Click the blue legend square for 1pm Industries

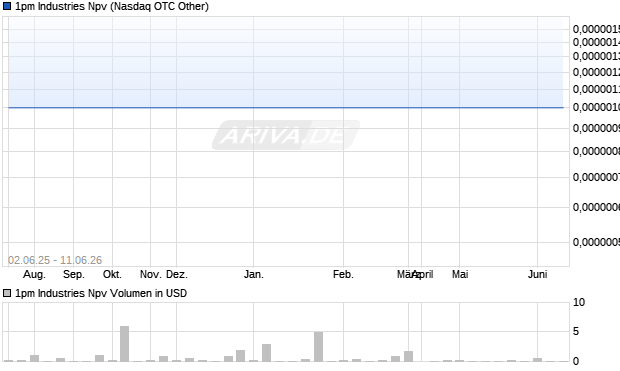tap(7, 6)
